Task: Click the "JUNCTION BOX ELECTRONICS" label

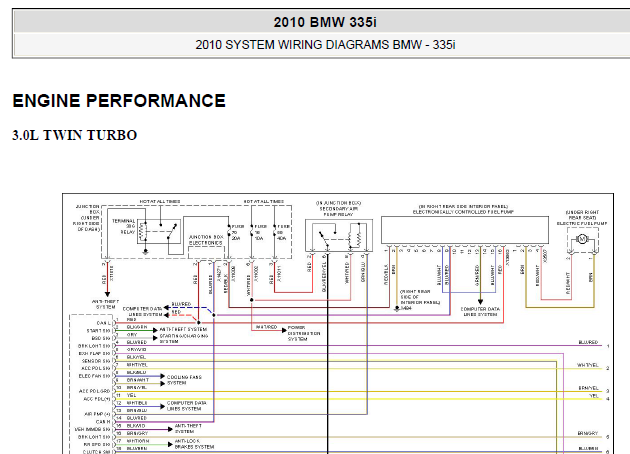Action: (x=206, y=240)
